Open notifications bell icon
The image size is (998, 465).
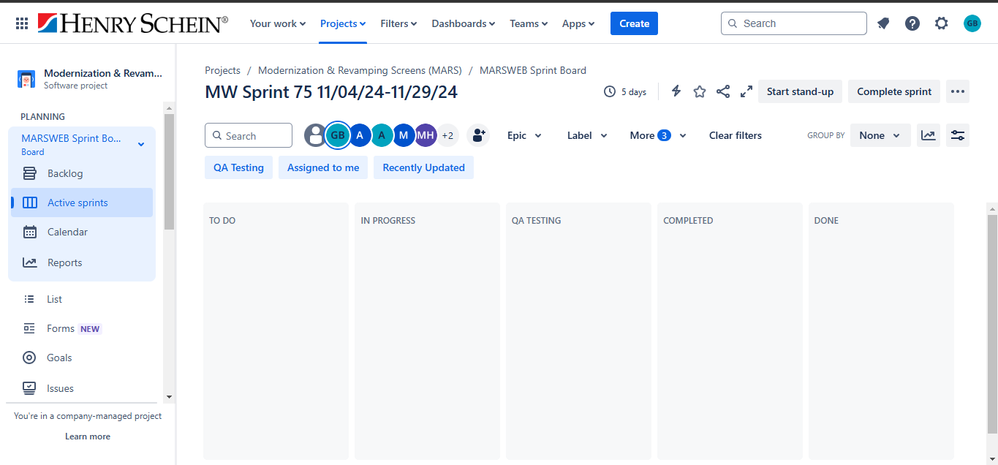pyautogui.click(x=883, y=24)
